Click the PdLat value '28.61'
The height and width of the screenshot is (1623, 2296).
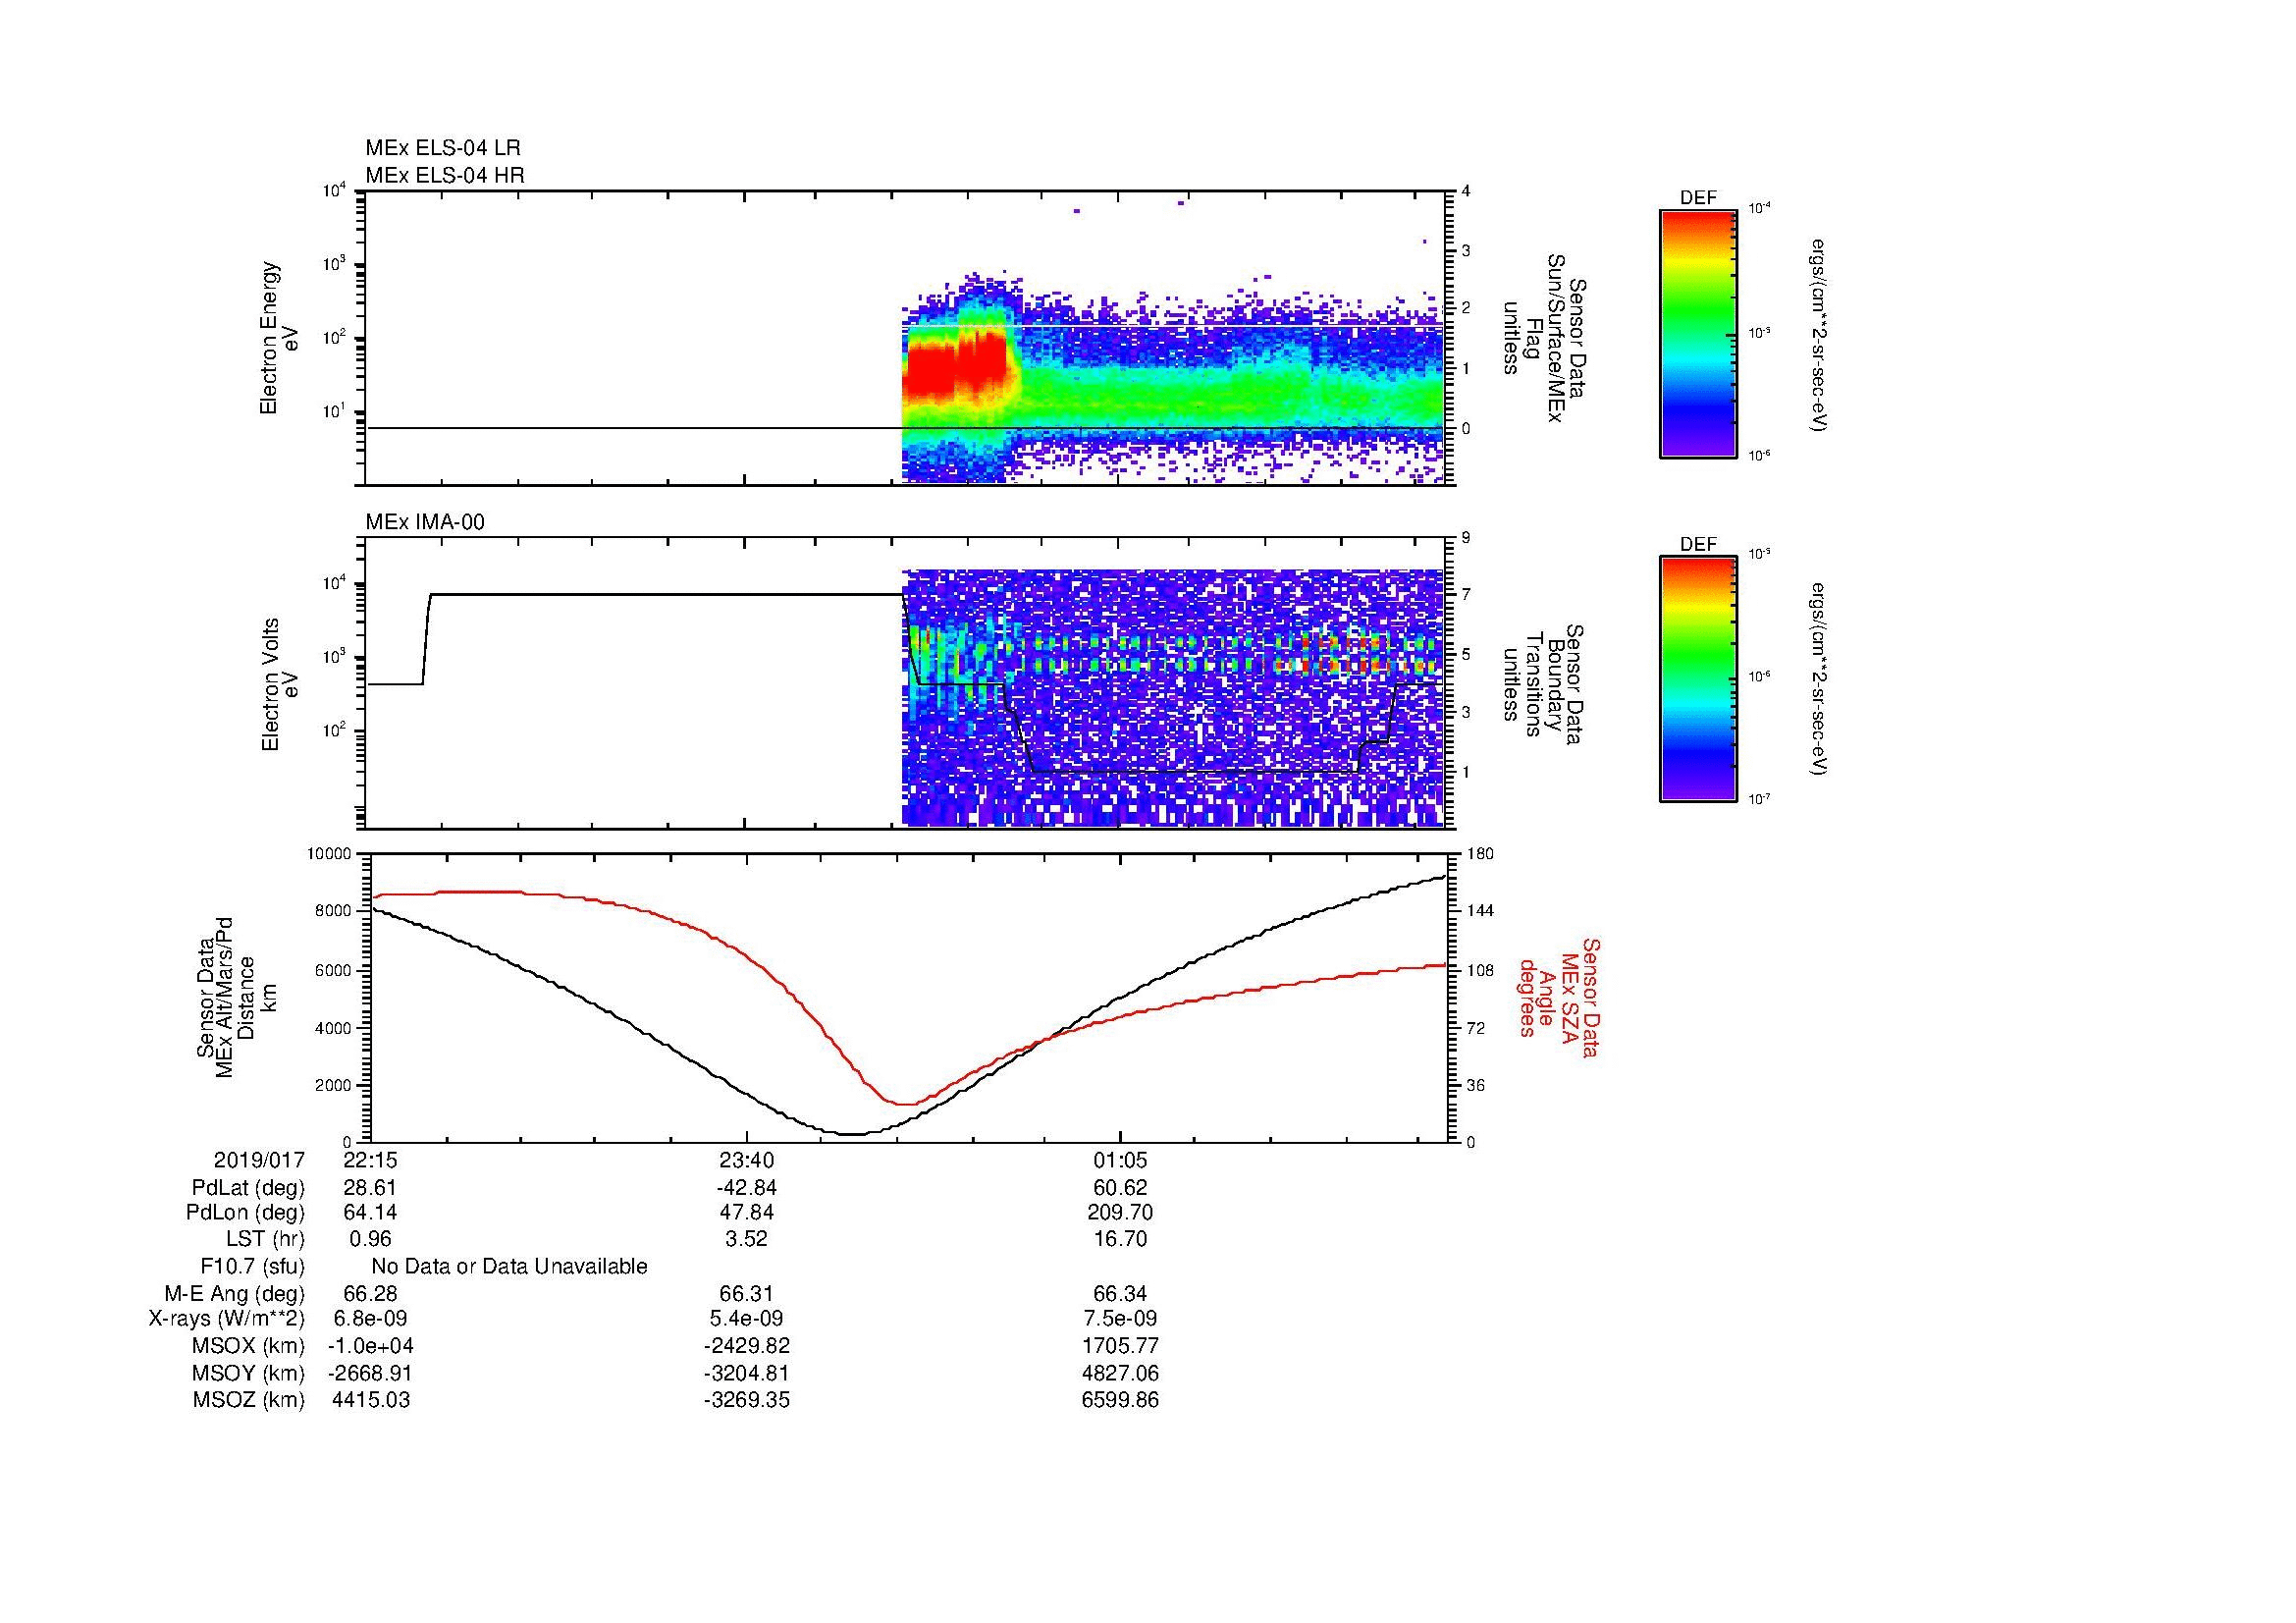[x=370, y=1188]
